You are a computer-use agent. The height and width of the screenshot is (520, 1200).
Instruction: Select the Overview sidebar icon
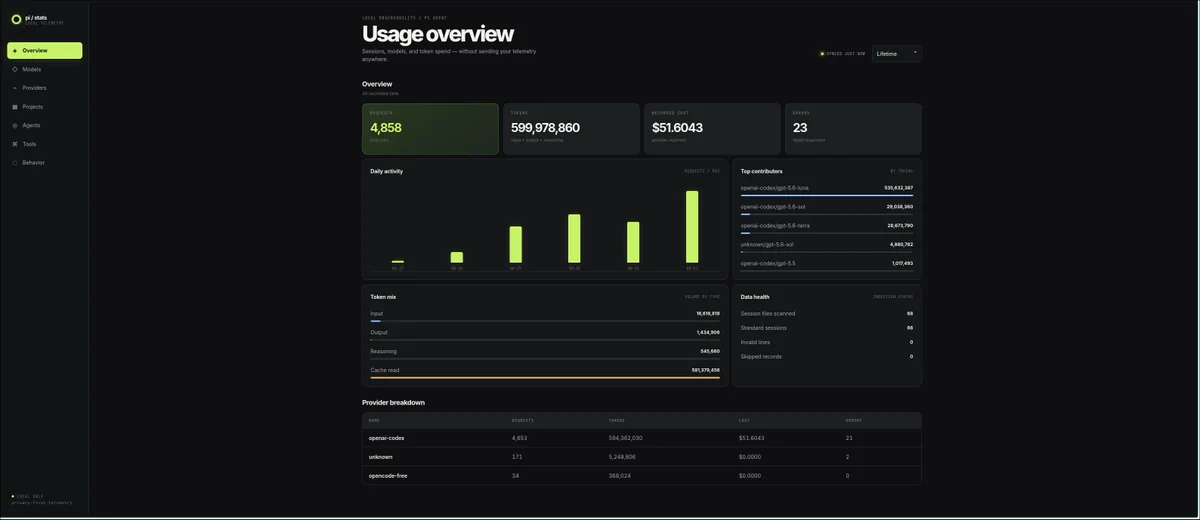(x=14, y=50)
